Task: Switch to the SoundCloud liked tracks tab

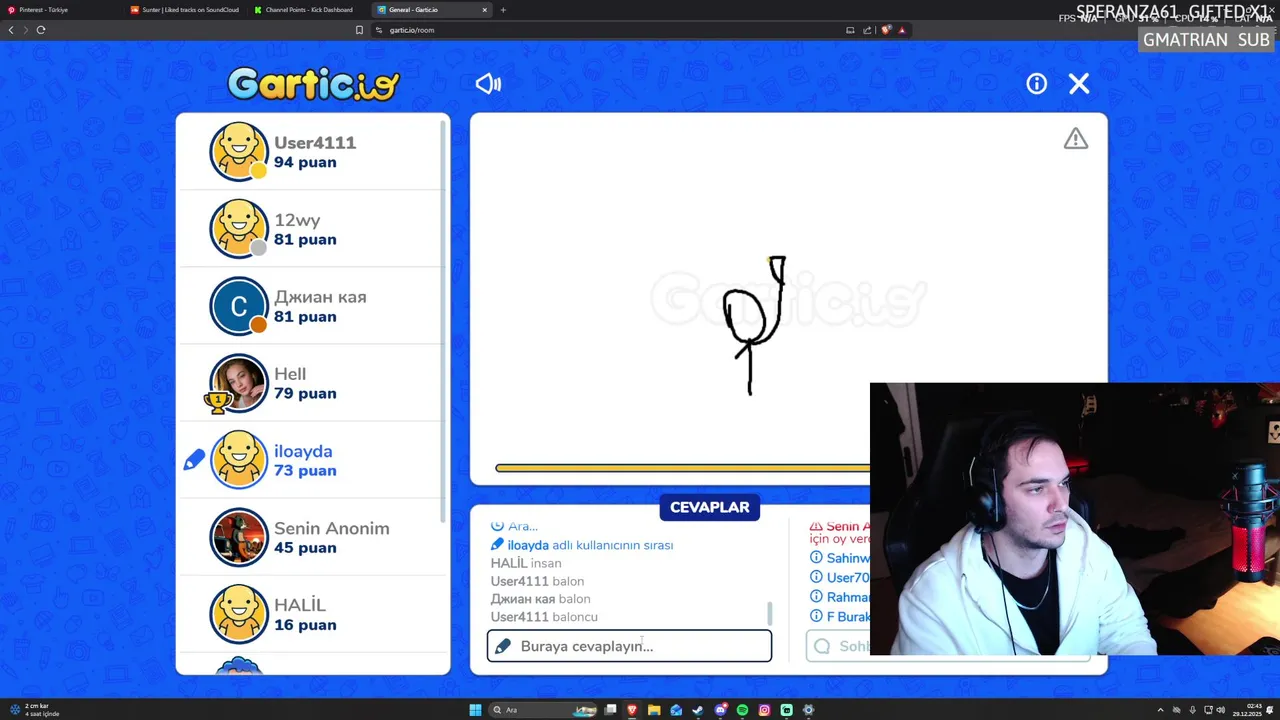Action: coord(185,10)
